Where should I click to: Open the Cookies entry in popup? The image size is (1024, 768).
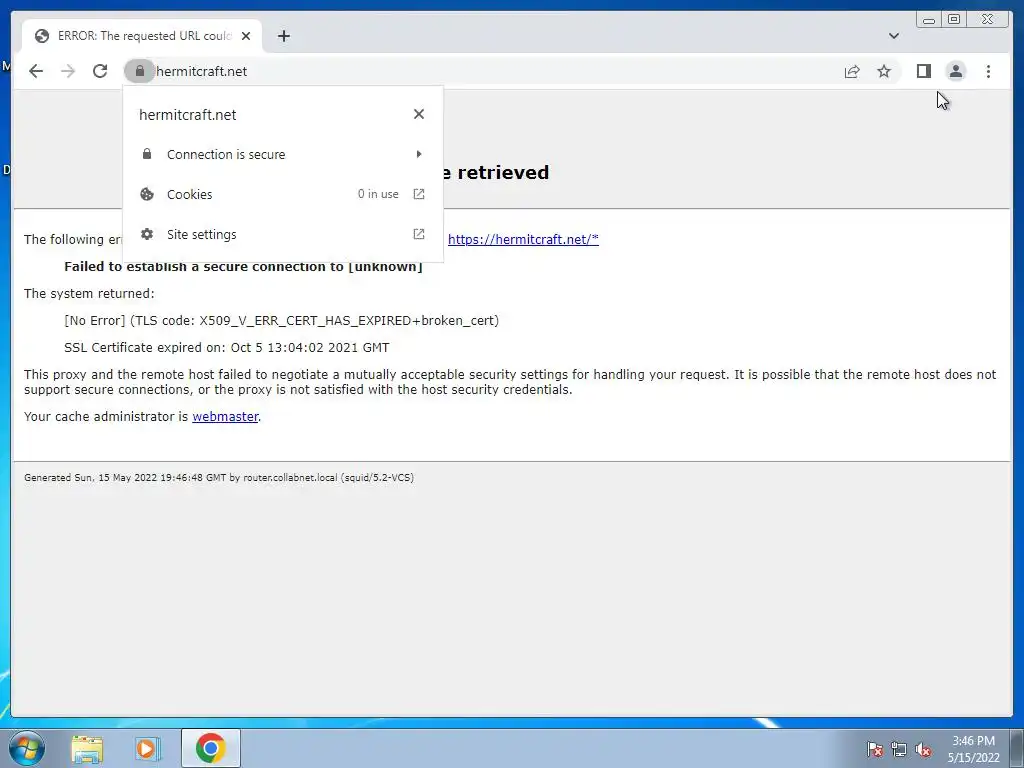[x=283, y=194]
